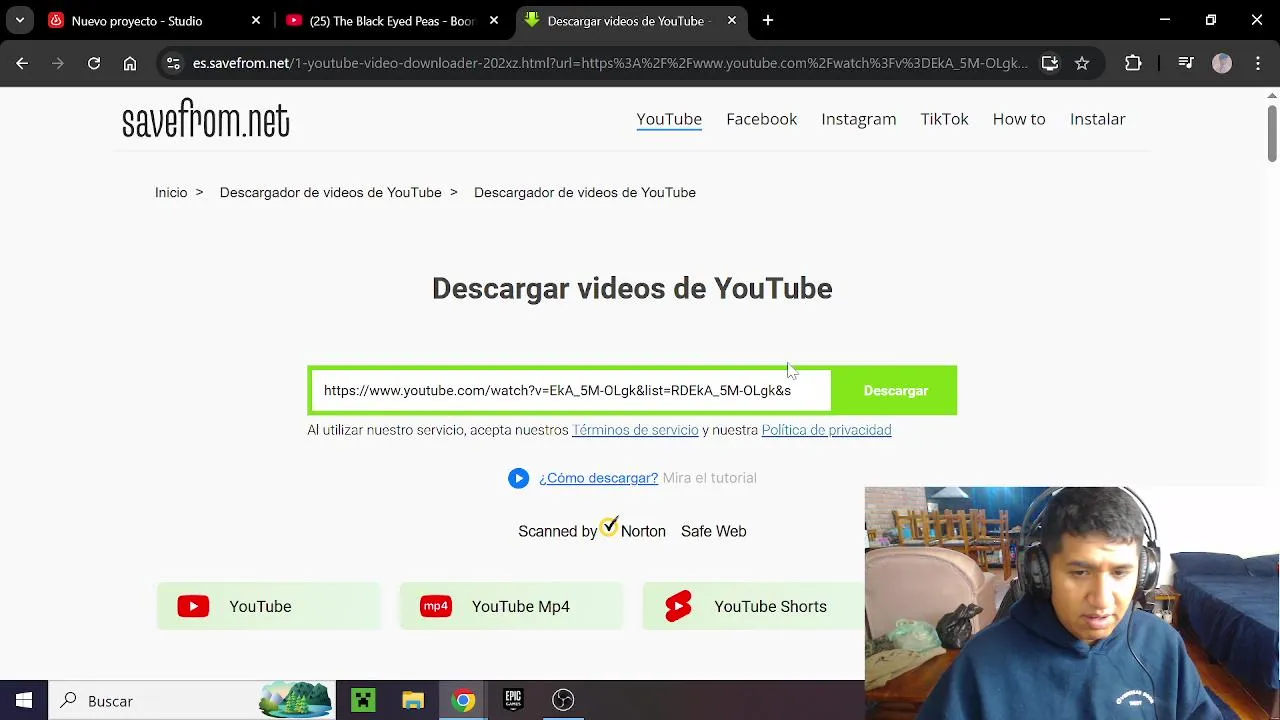Close The Black Eyed Peas tab

pos(494,20)
